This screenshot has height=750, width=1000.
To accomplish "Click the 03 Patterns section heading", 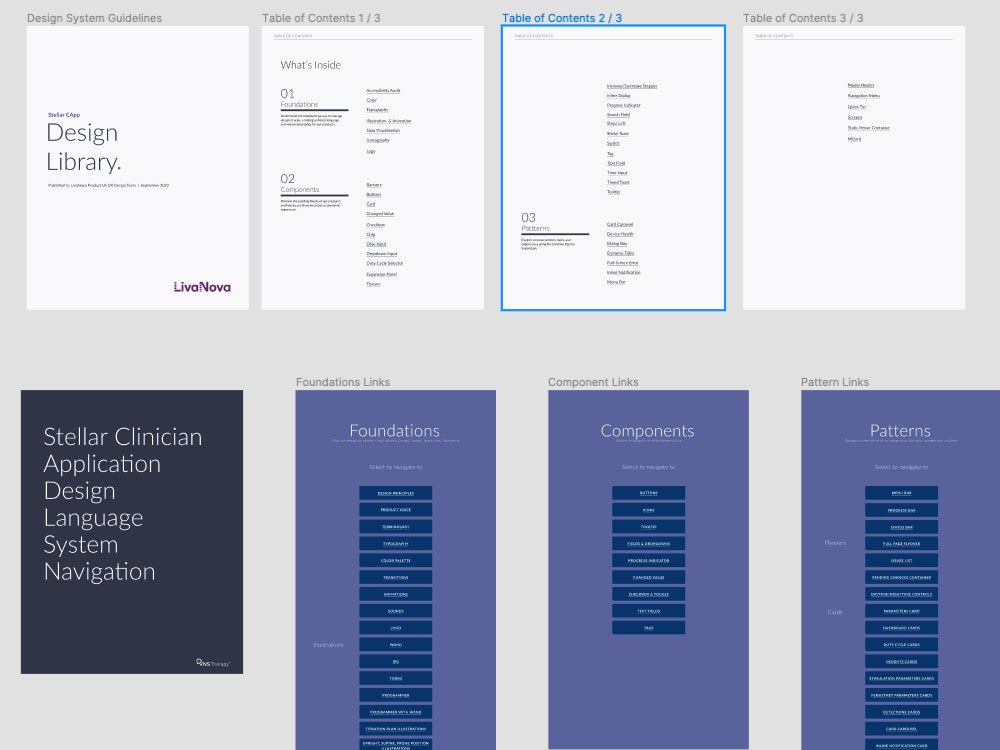I will click(x=535, y=222).
